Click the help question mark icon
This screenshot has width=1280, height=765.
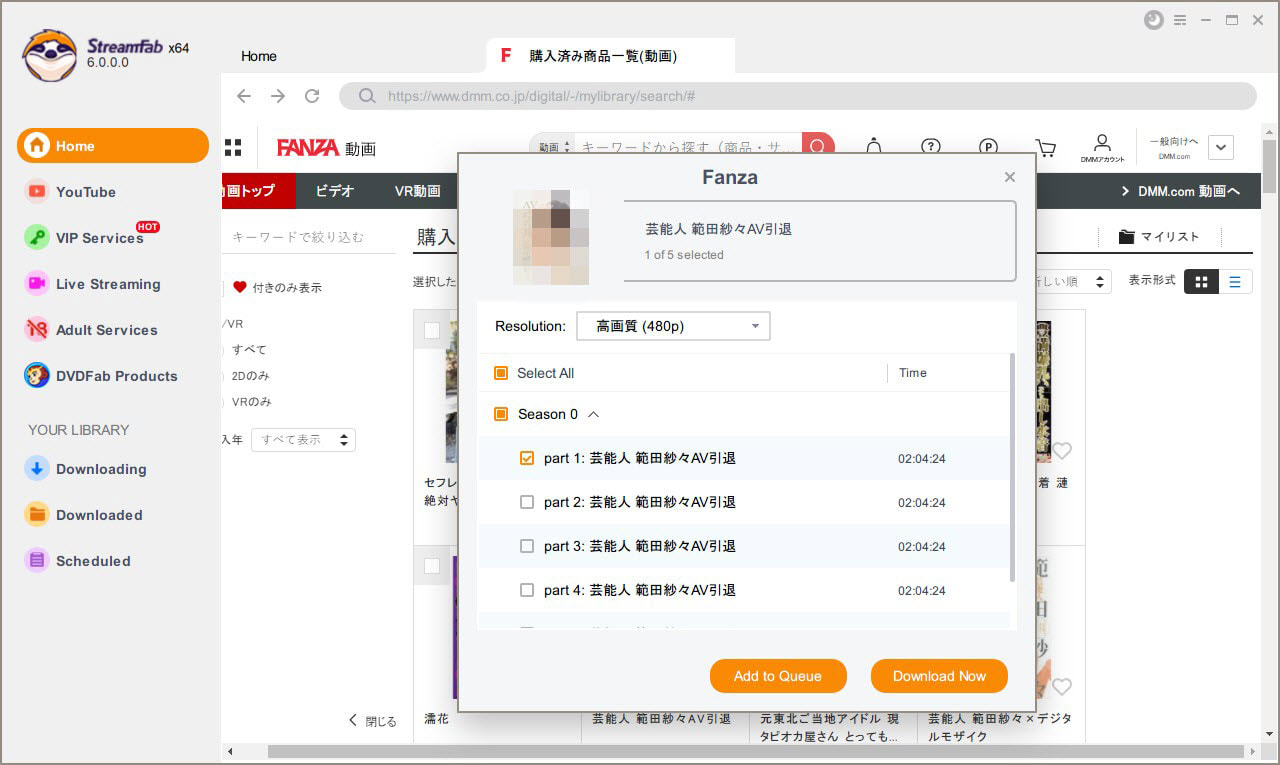(931, 147)
